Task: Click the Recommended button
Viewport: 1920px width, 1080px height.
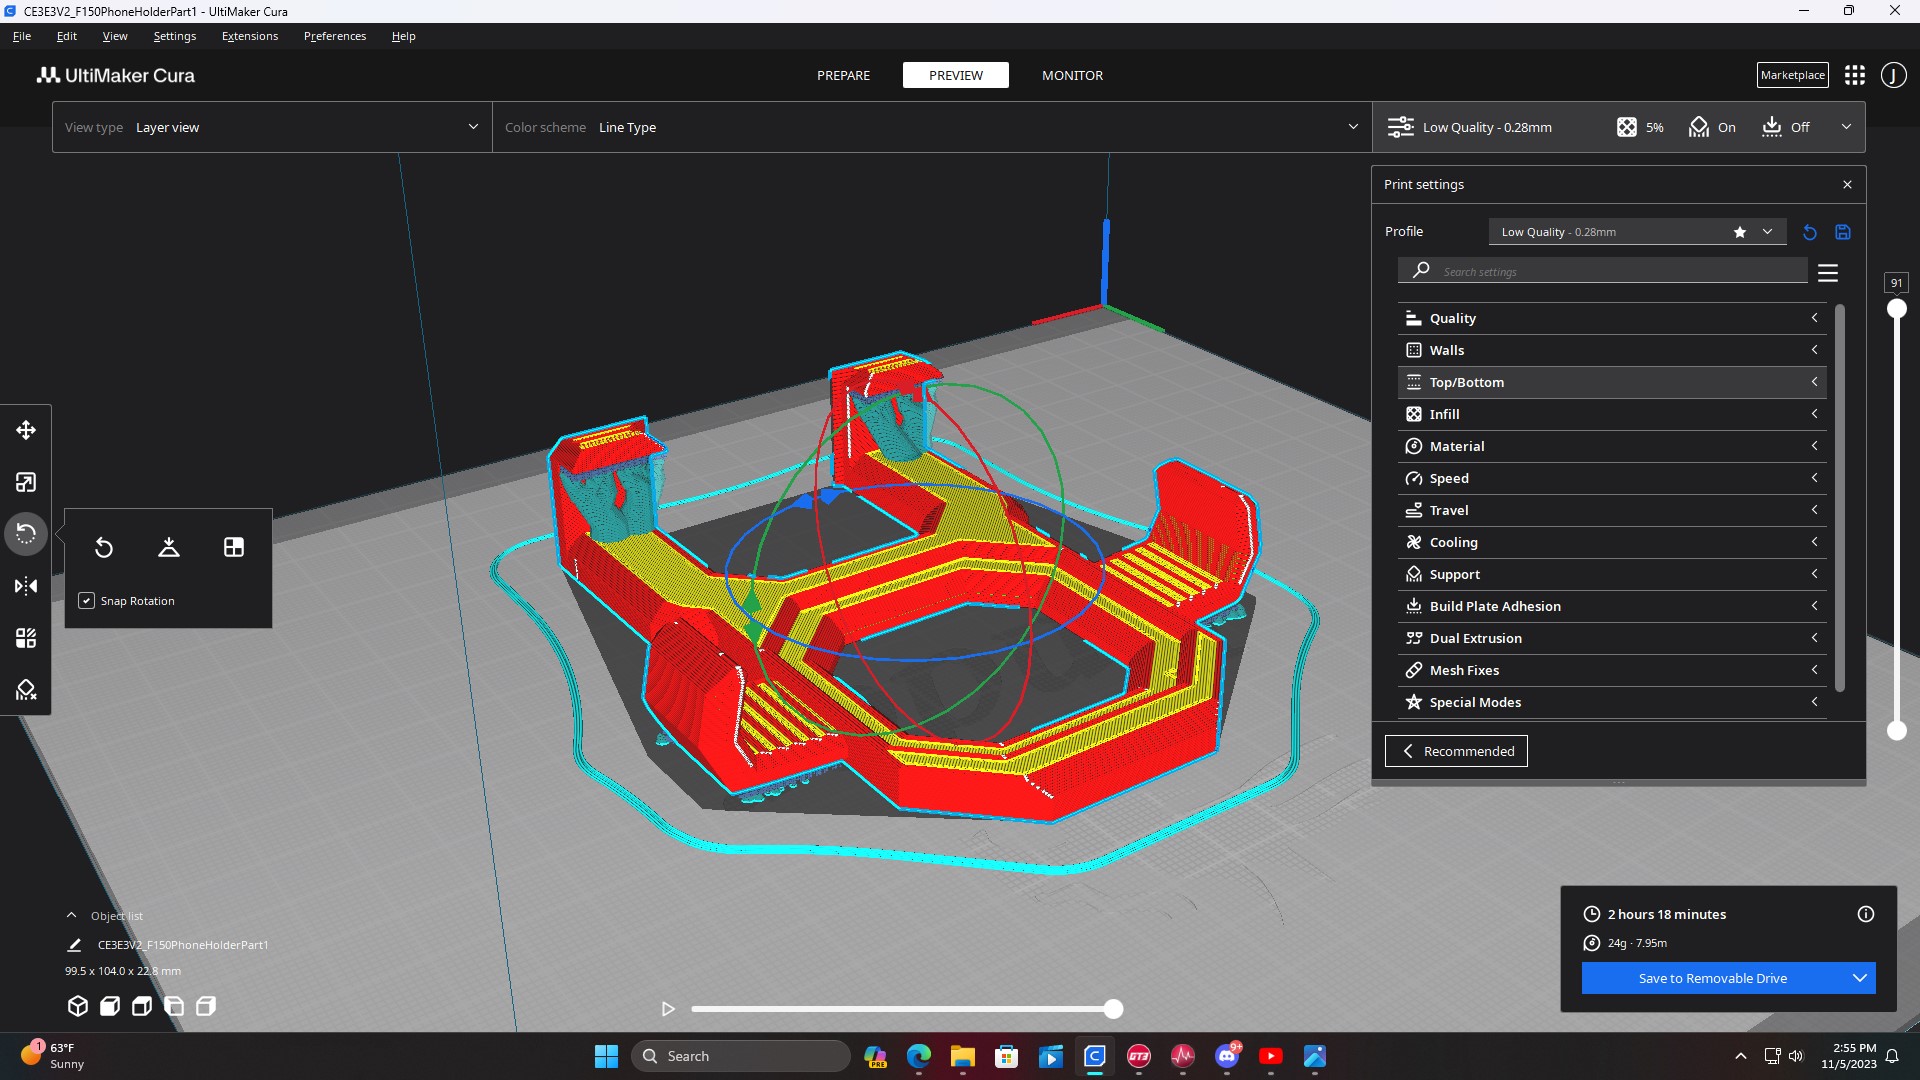Action: (x=1456, y=751)
